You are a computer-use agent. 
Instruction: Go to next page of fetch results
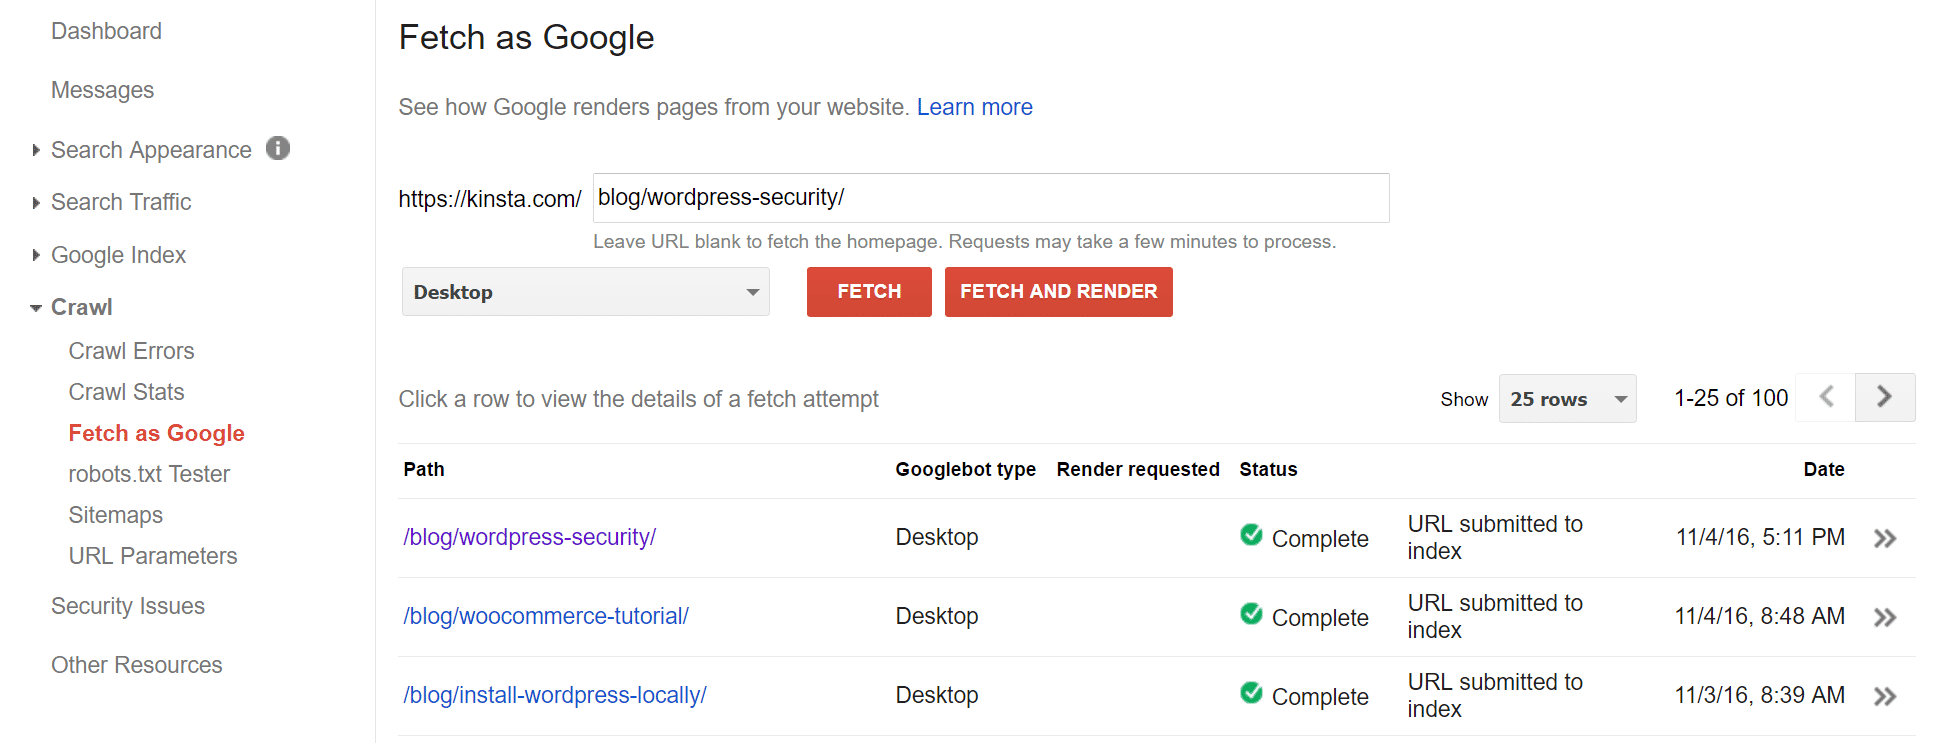point(1884,397)
